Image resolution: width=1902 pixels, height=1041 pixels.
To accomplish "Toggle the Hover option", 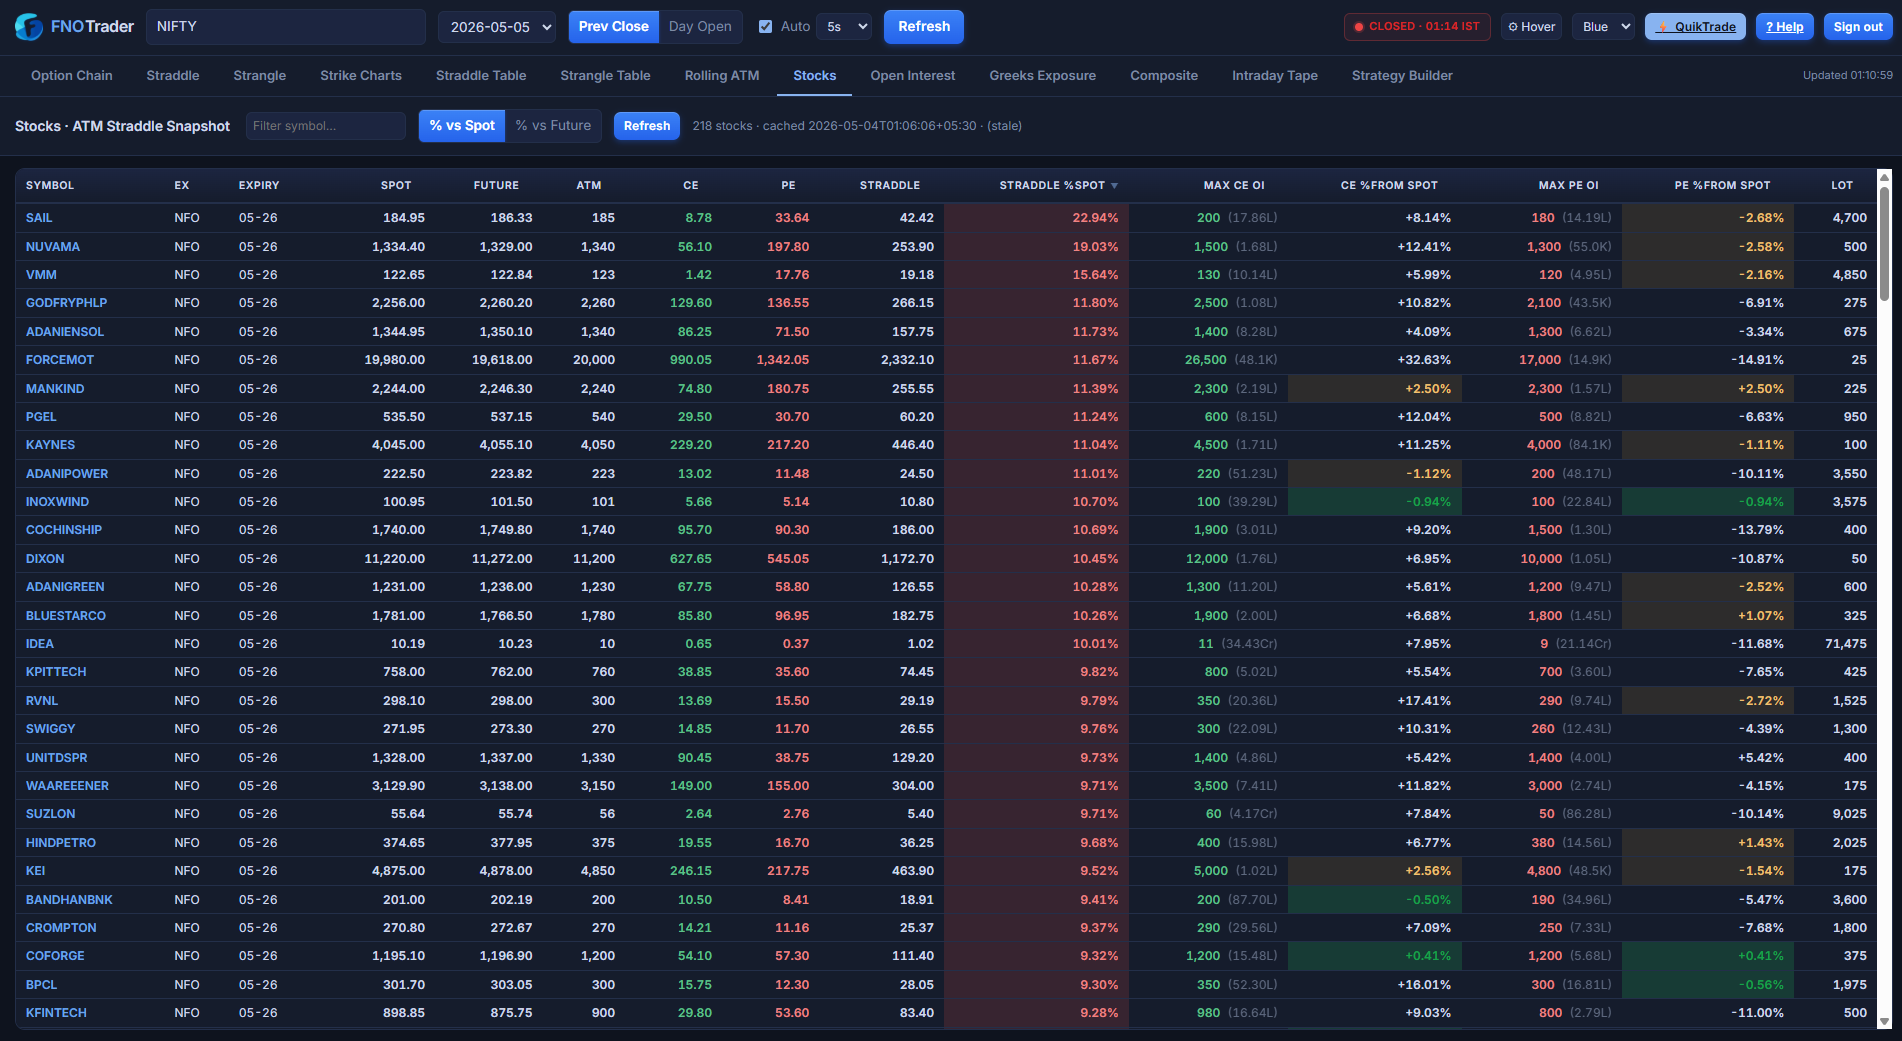I will 1532,27.
